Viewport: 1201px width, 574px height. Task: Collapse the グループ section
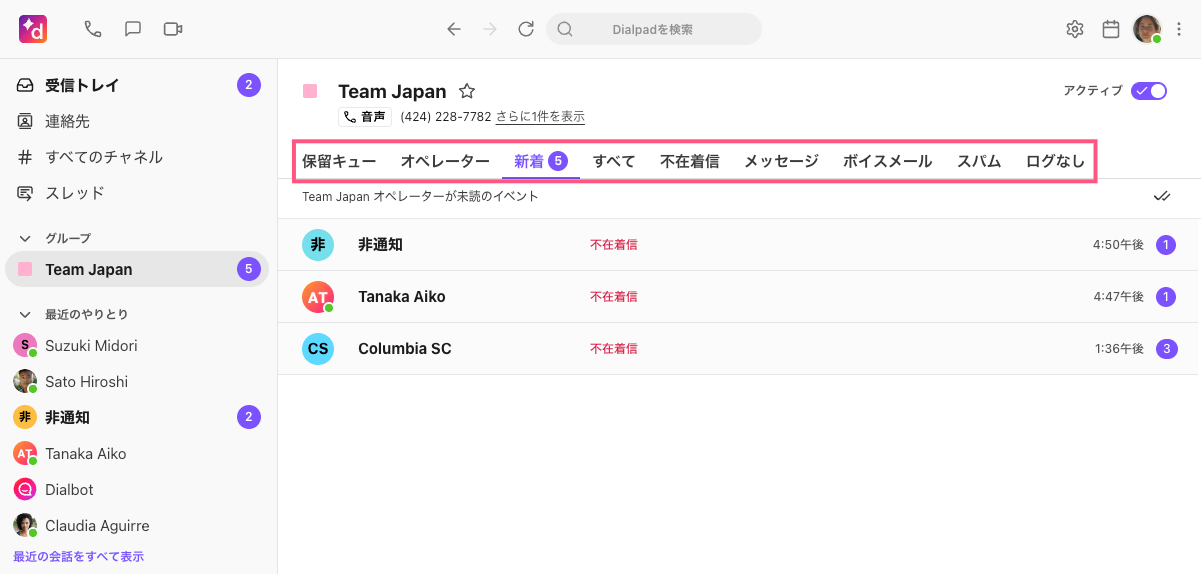point(25,238)
